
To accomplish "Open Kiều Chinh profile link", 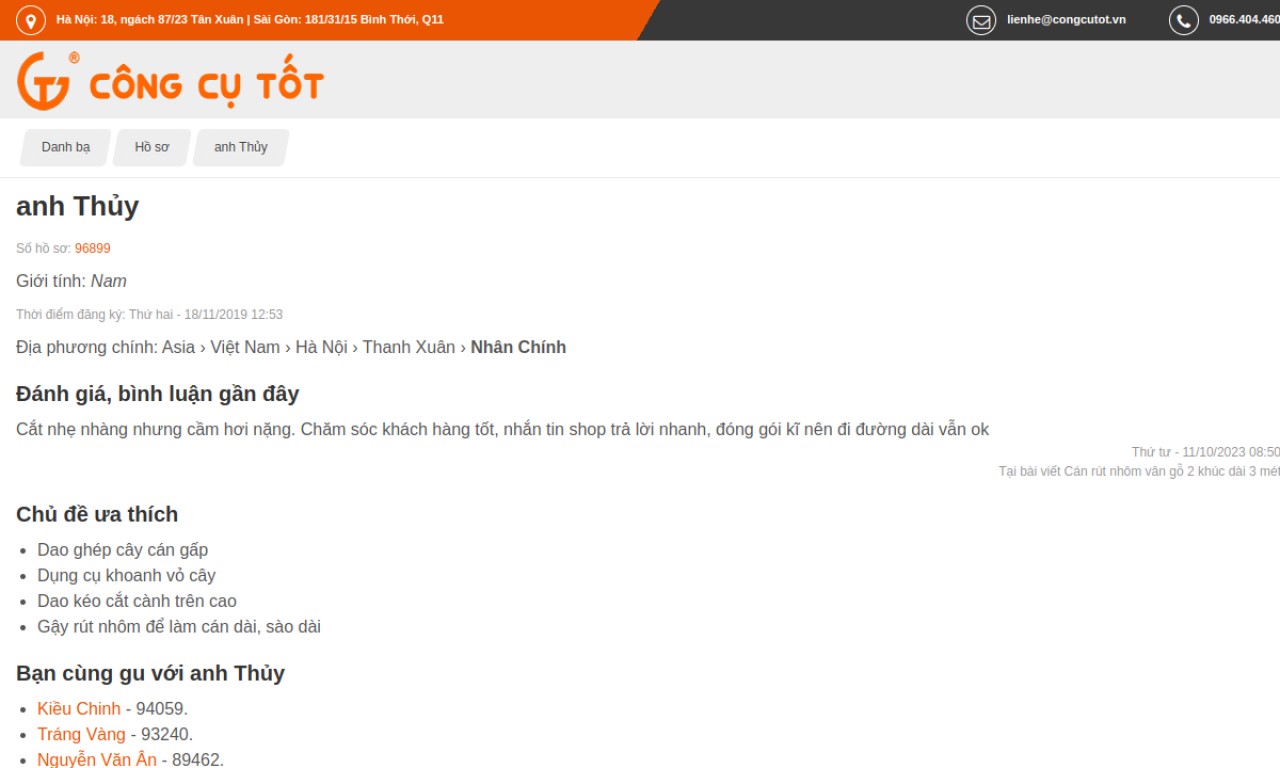I will click(x=79, y=708).
